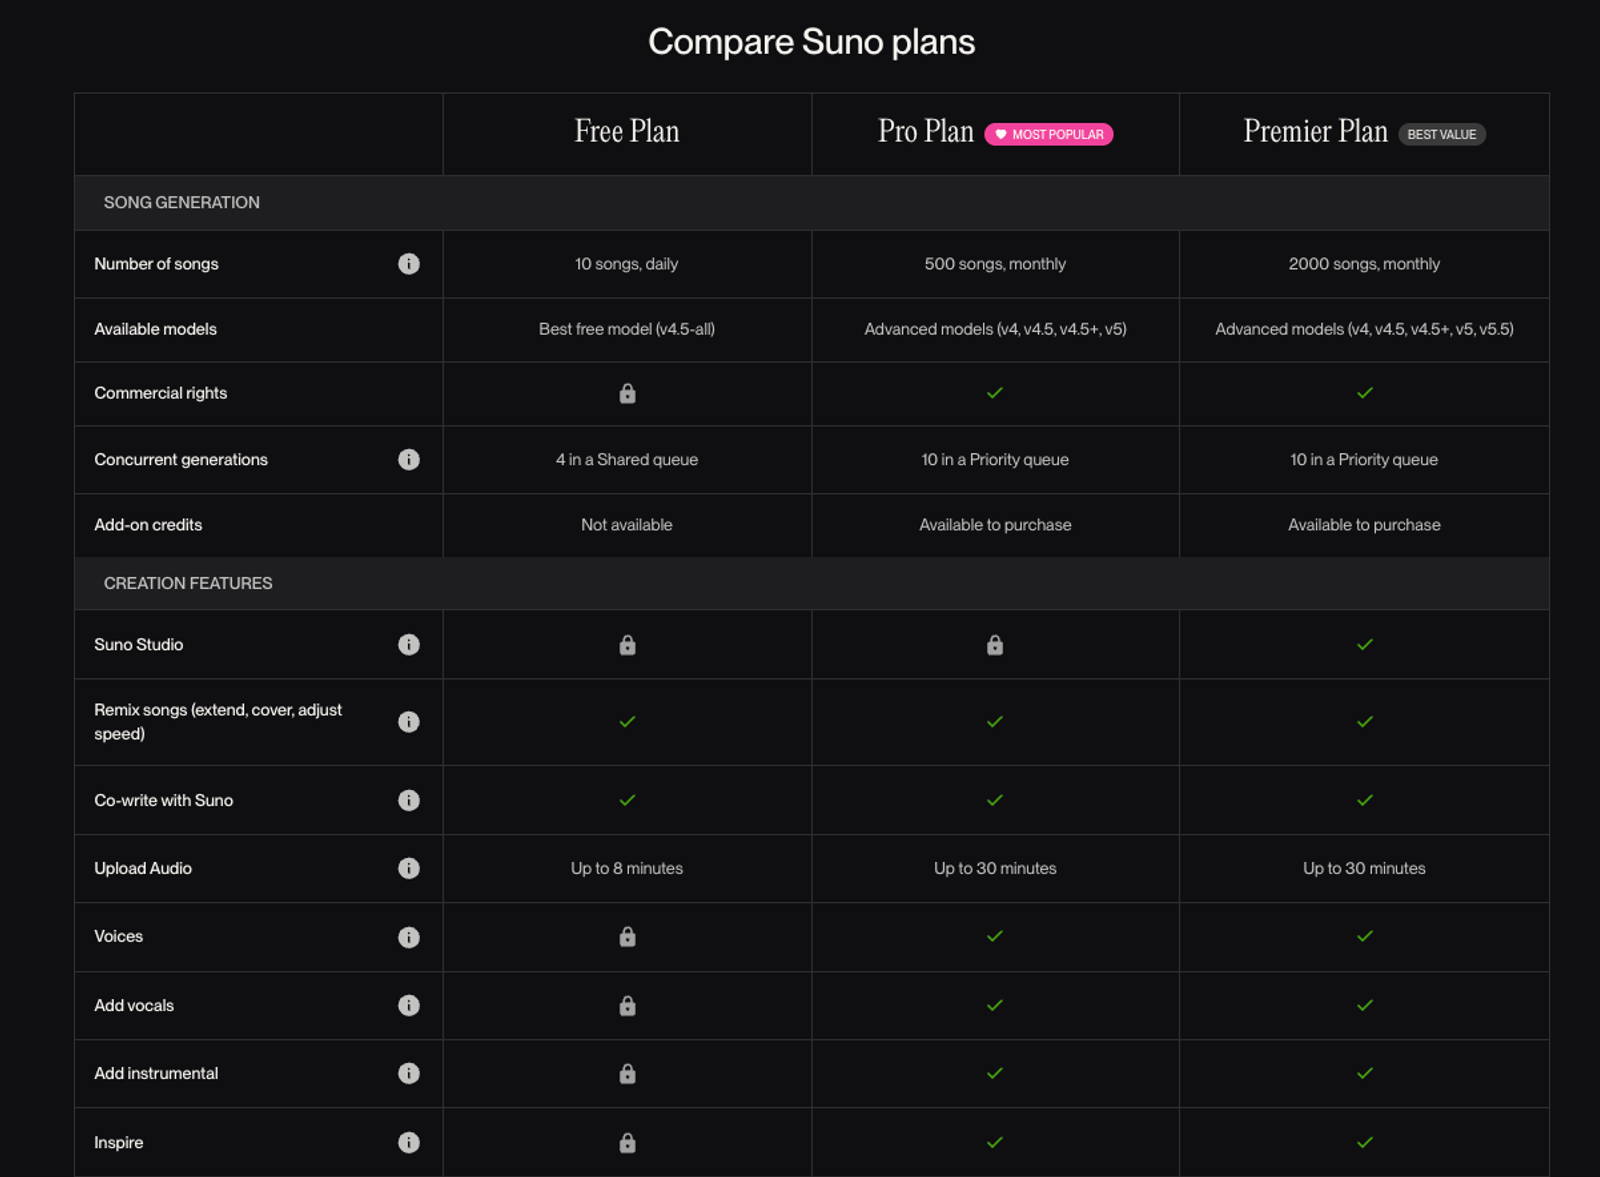Click Premier Plan checkmark for Add vocals
The width and height of the screenshot is (1600, 1177).
(x=1365, y=1005)
